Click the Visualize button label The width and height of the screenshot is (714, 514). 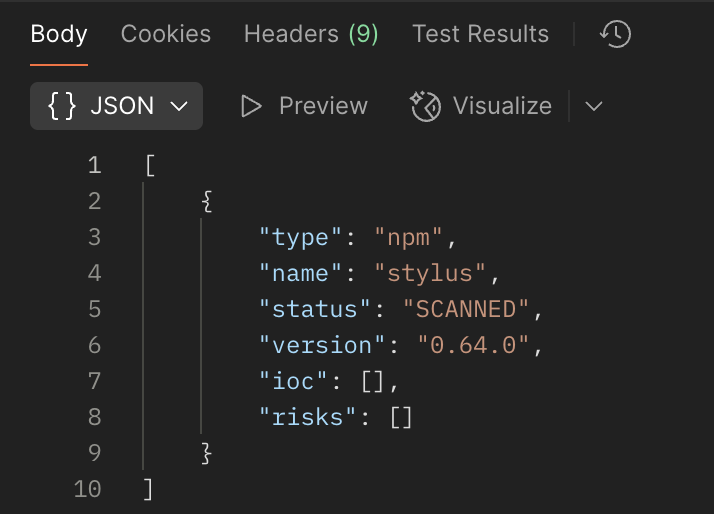502,106
